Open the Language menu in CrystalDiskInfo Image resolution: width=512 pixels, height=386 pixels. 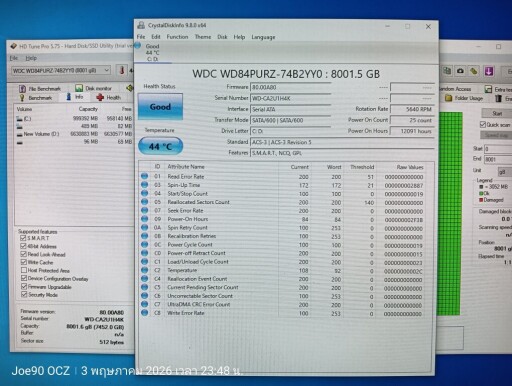click(263, 37)
